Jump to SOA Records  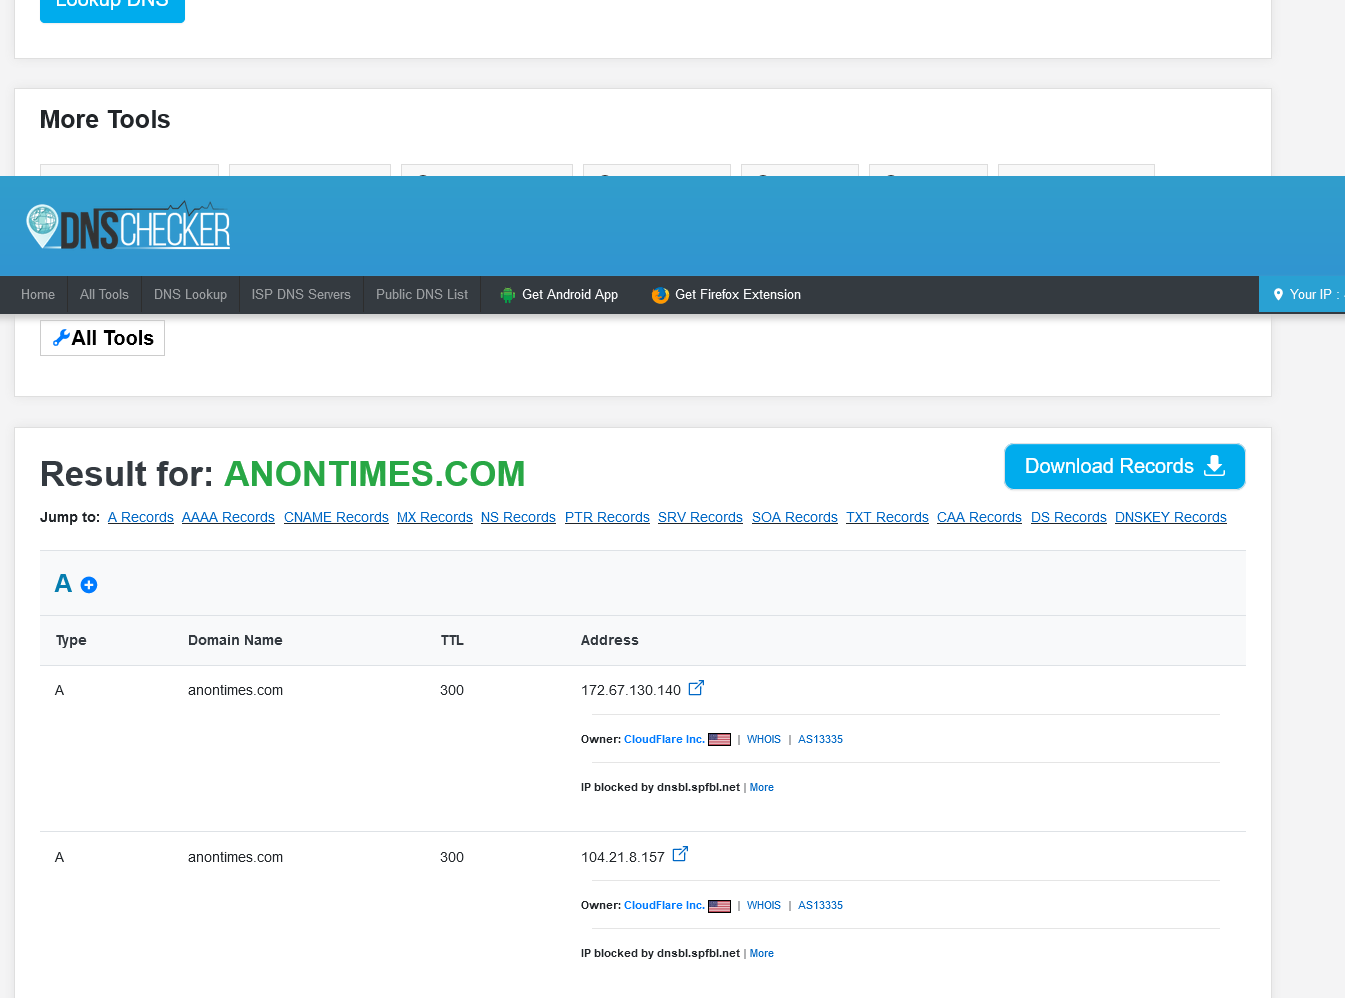coord(795,517)
